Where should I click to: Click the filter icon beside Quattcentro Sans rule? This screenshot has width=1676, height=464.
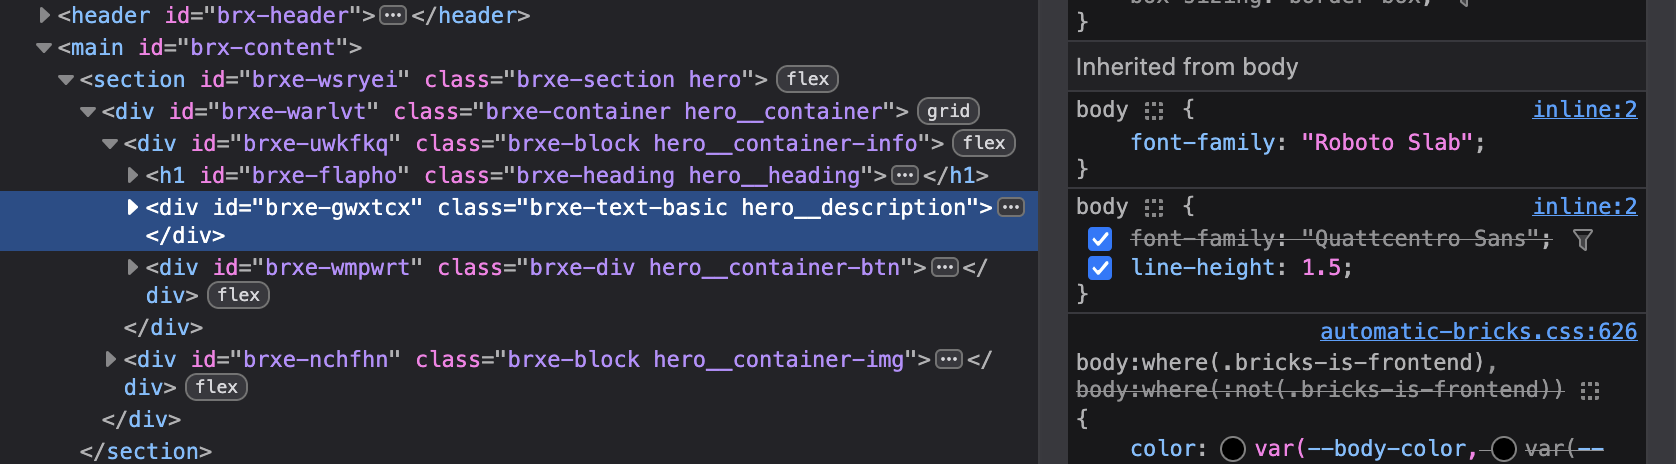1582,239
